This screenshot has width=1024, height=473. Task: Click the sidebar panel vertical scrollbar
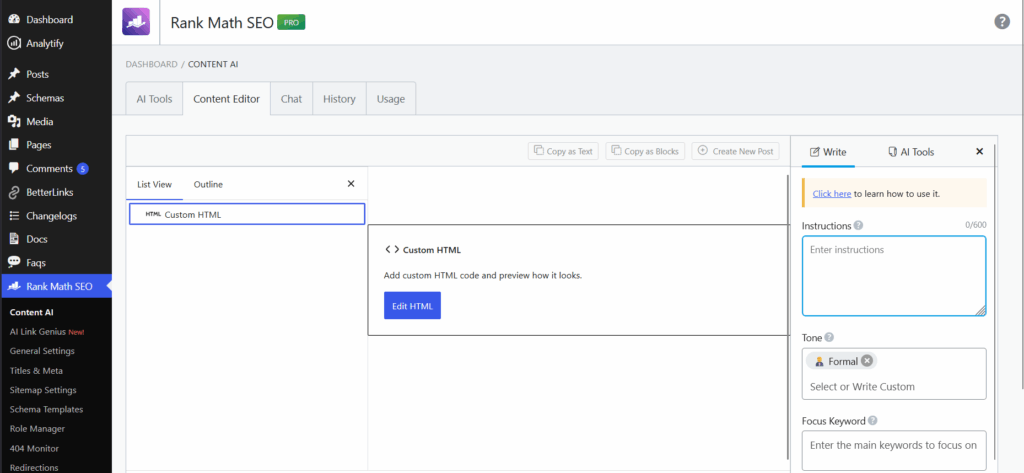994,302
